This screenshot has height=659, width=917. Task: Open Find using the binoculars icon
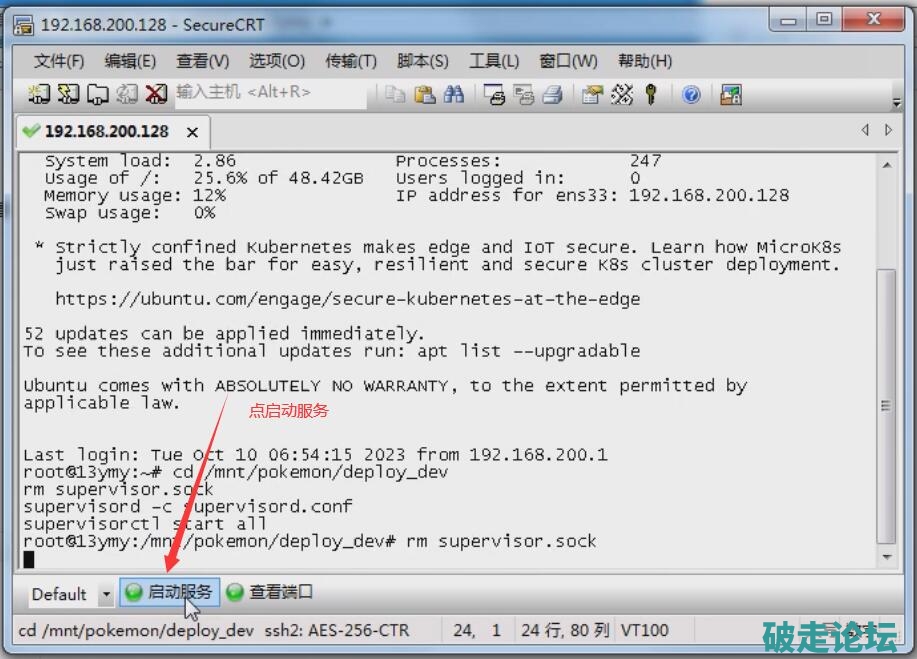(x=454, y=94)
